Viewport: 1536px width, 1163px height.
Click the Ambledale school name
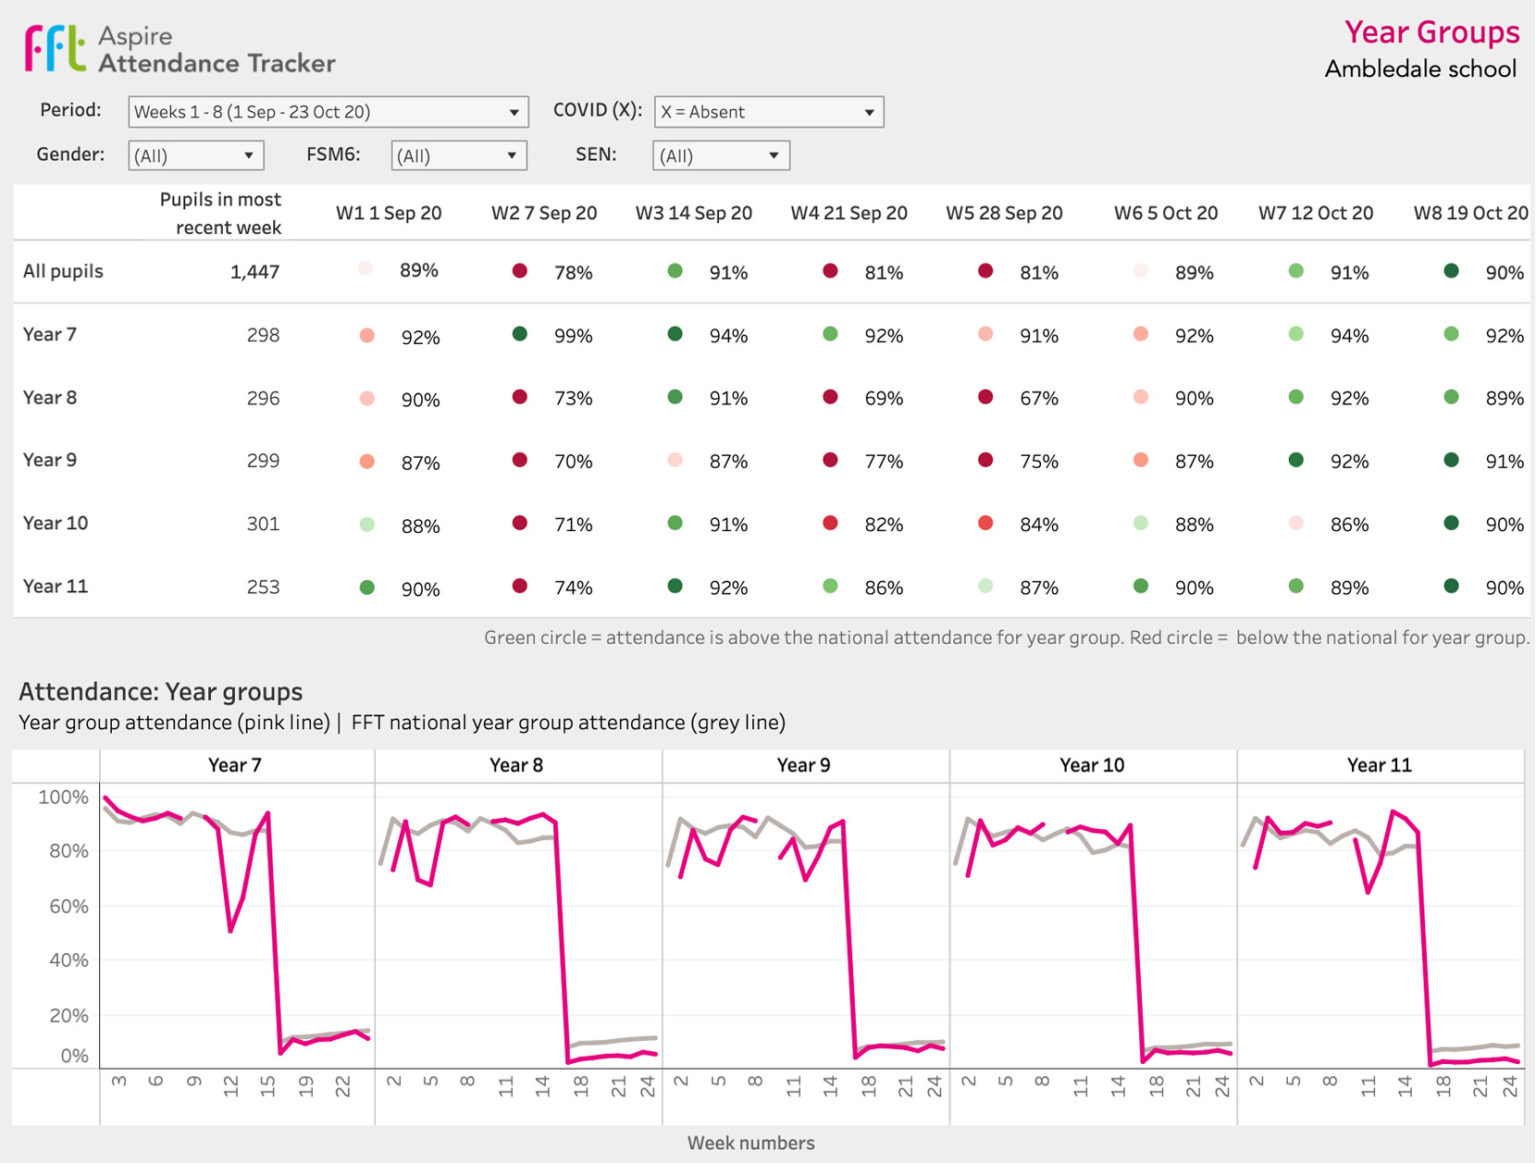(x=1420, y=69)
